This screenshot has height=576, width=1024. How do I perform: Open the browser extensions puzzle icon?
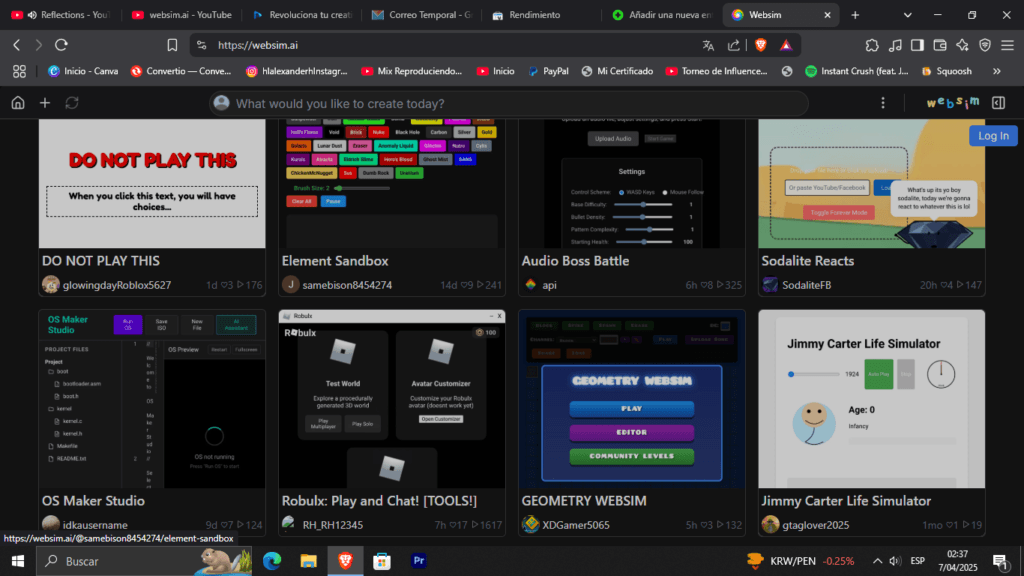tap(872, 45)
